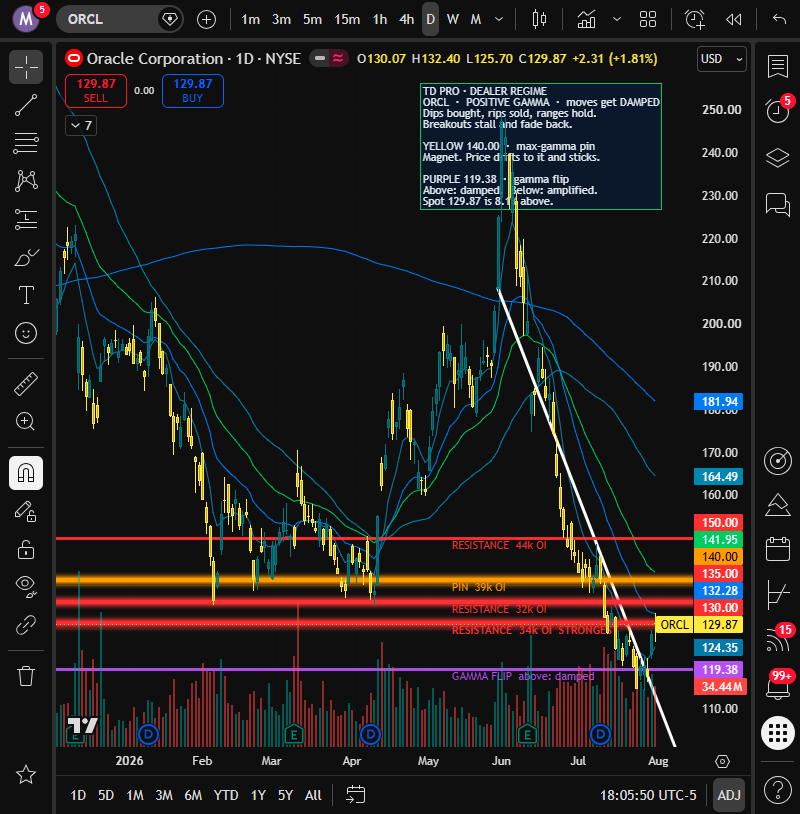Open chart settings gear by time axis
800x814 pixels.
click(722, 761)
